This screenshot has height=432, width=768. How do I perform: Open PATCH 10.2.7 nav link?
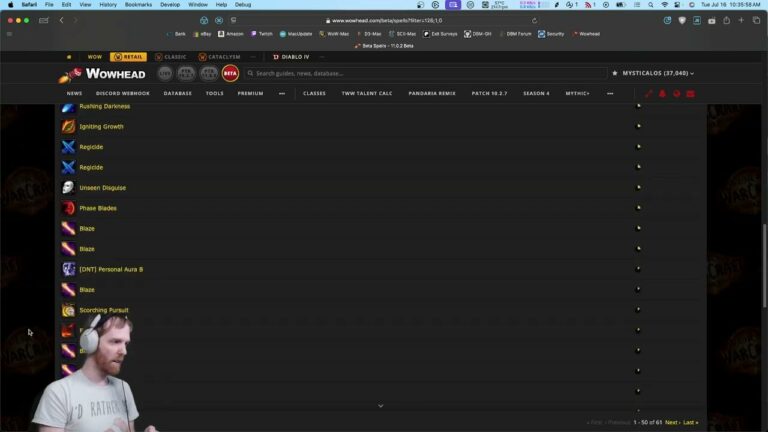[x=489, y=93]
